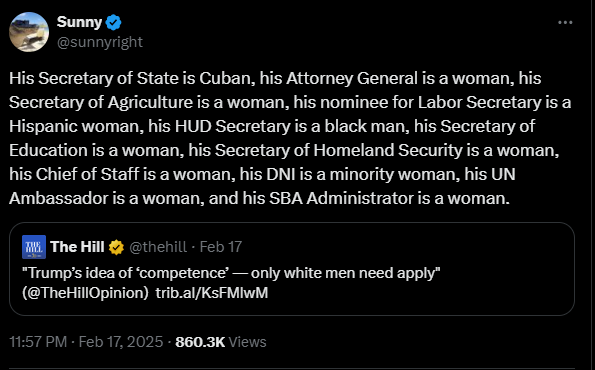Click The Hill logo avatar
Image resolution: width=595 pixels, height=370 pixels.
click(x=34, y=247)
